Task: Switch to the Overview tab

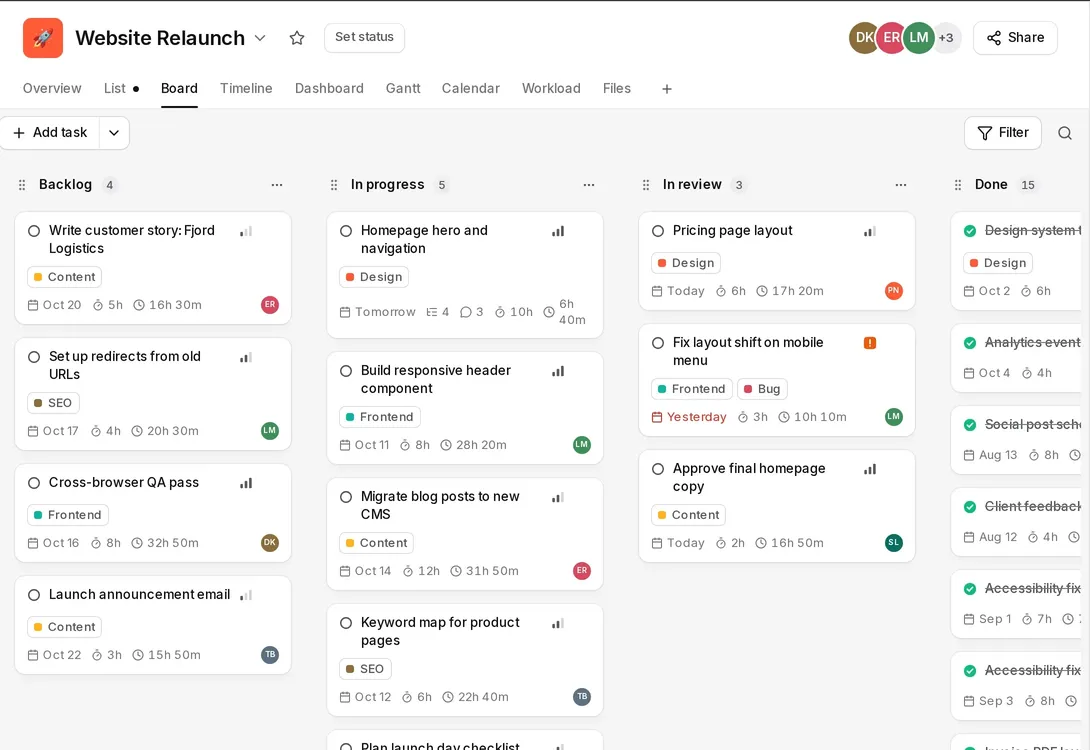Action: click(52, 88)
